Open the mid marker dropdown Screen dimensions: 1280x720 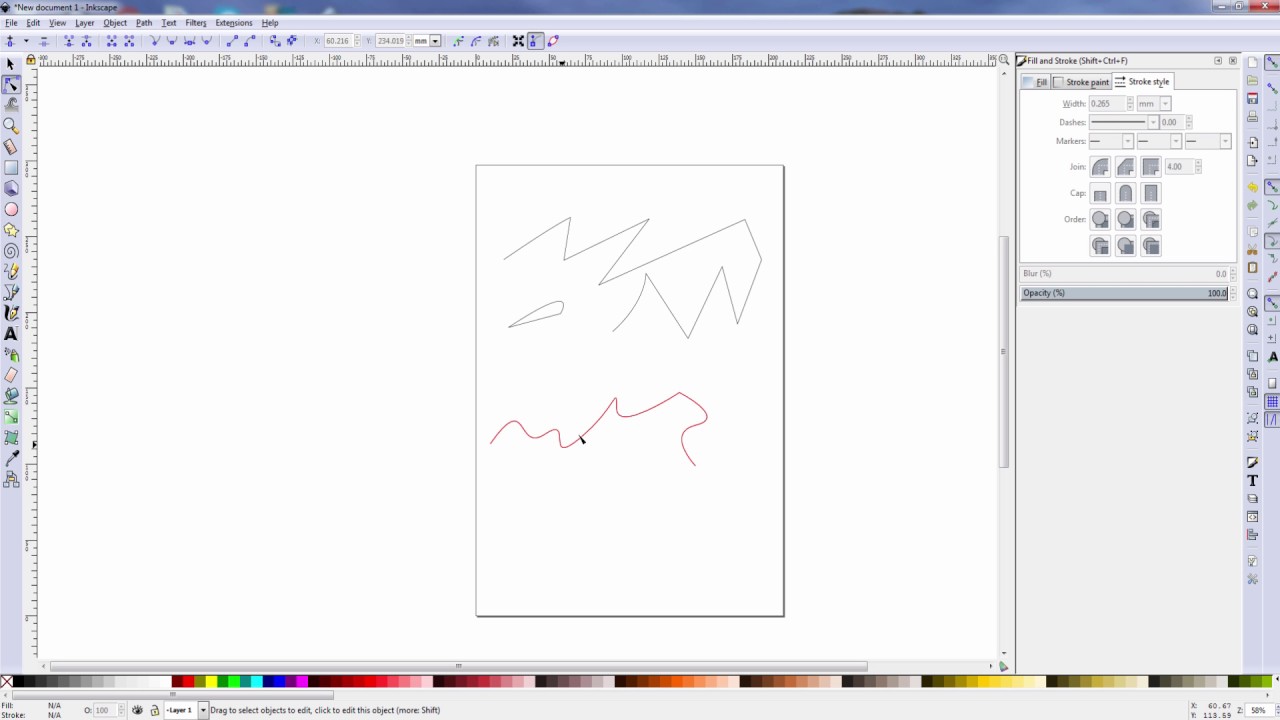point(1159,141)
